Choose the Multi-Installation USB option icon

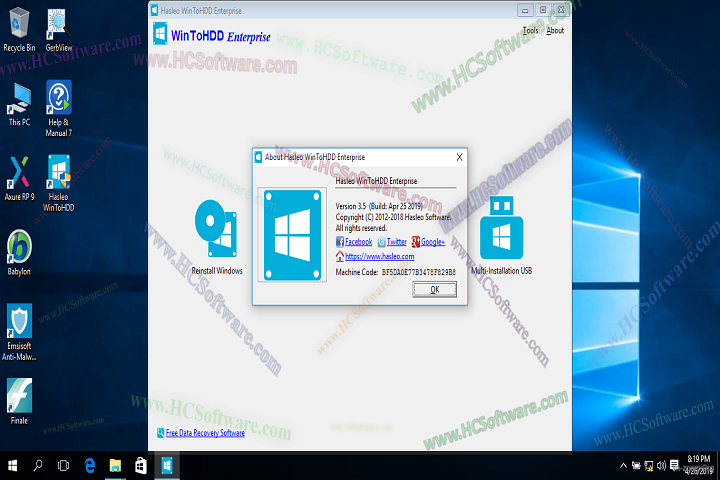pos(501,228)
